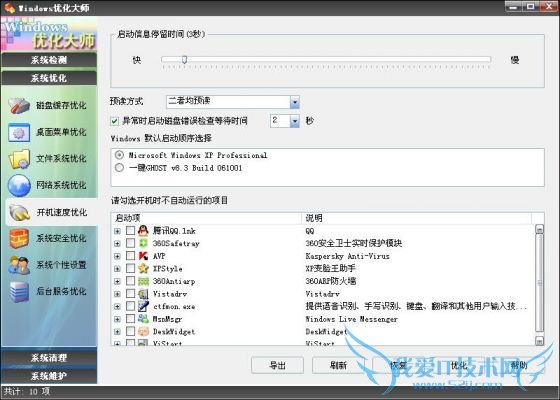Expand the 360Antiarp tree row
The image size is (560, 400).
117,281
